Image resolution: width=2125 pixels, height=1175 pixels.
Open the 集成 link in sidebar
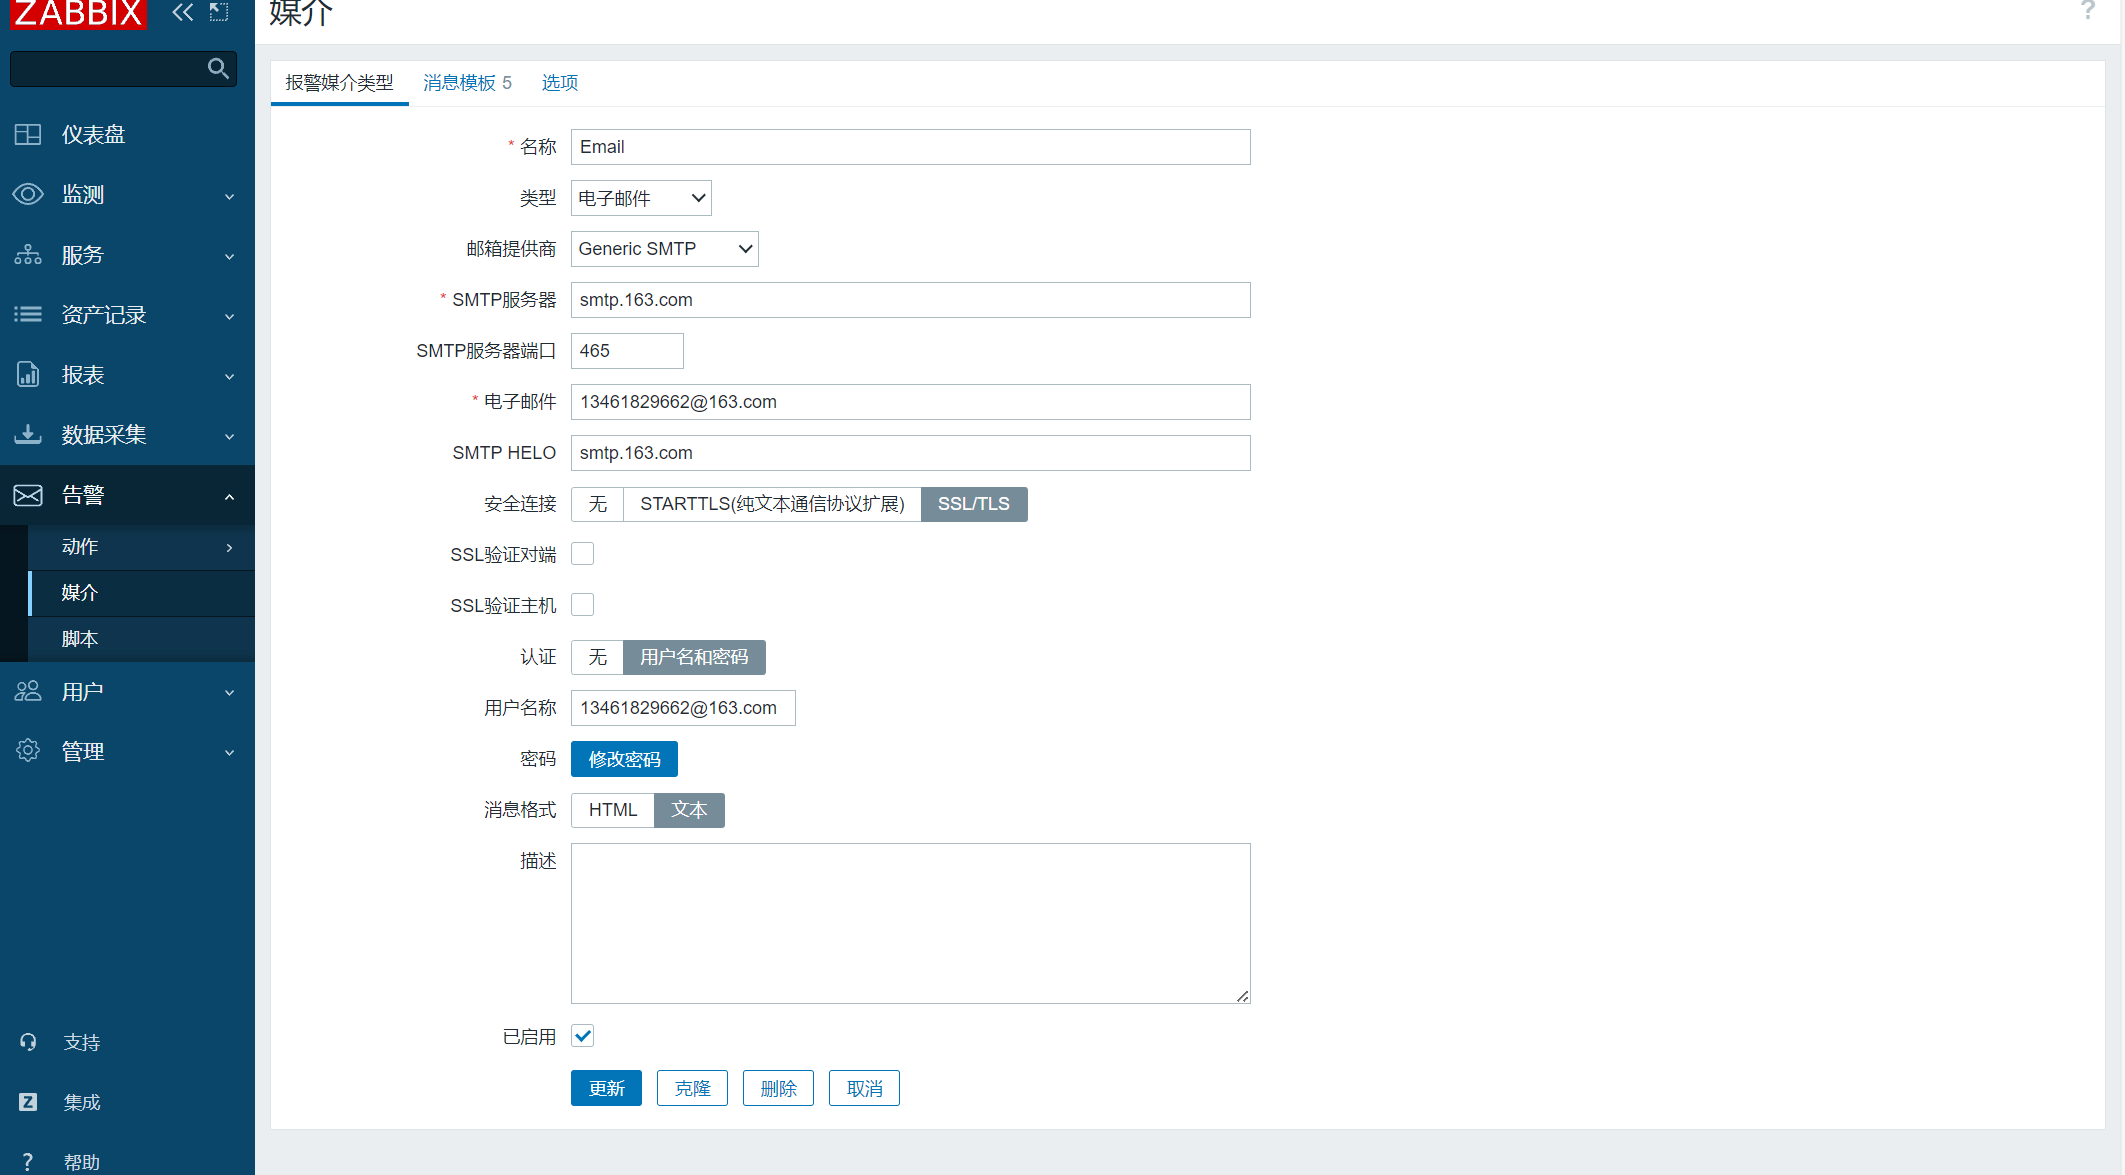[x=82, y=1102]
